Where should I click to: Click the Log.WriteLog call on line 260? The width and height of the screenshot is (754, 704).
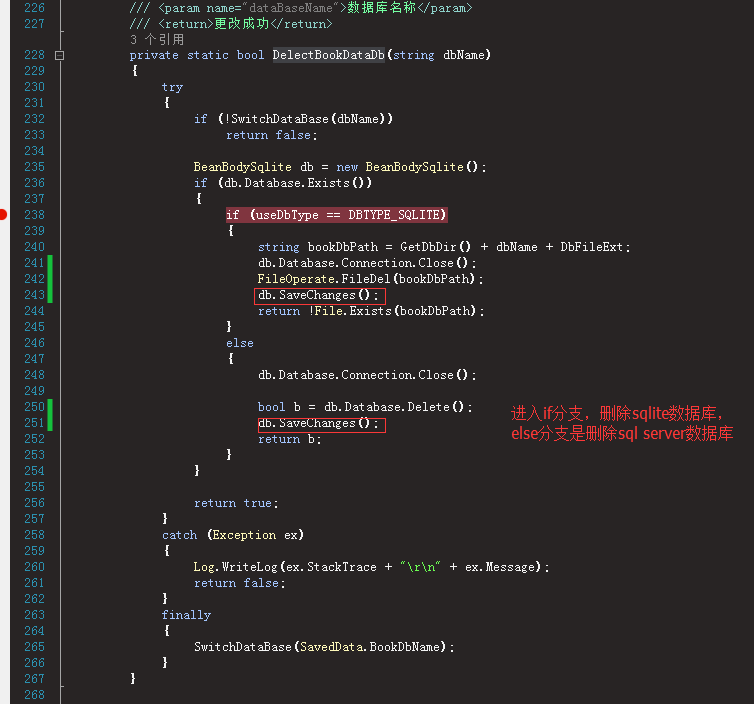(371, 567)
